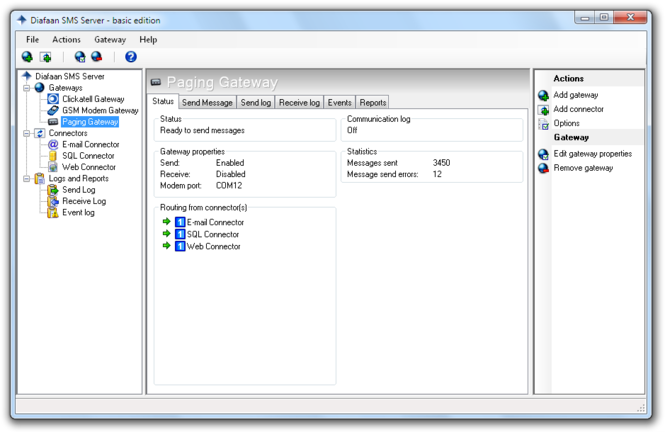
Task: Click the Logs and Reports clipboard icon
Action: pos(39,178)
